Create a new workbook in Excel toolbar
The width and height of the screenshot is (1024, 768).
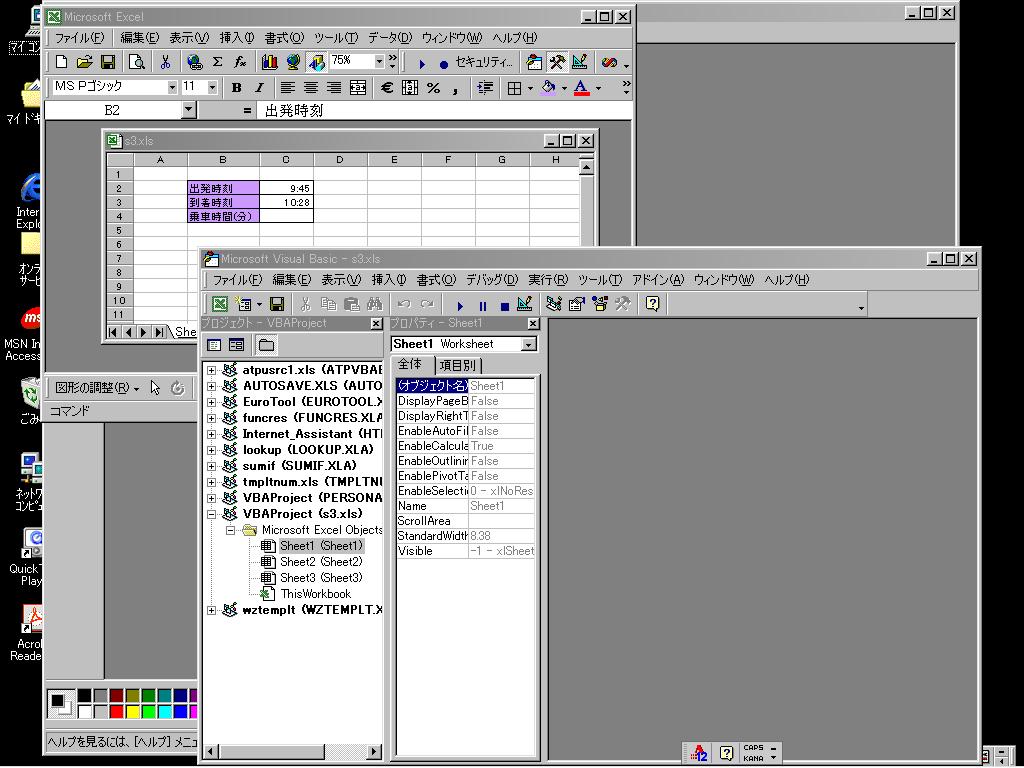point(61,62)
